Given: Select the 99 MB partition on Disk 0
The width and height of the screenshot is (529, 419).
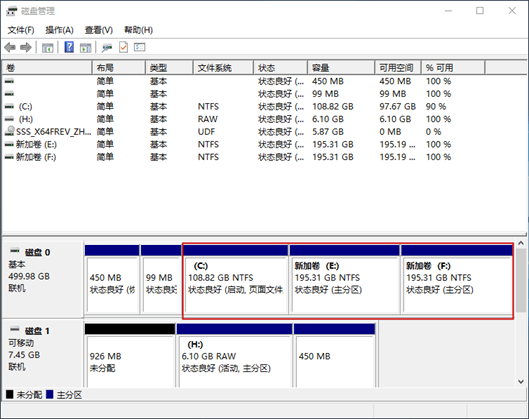Looking at the screenshot, I should [161, 280].
